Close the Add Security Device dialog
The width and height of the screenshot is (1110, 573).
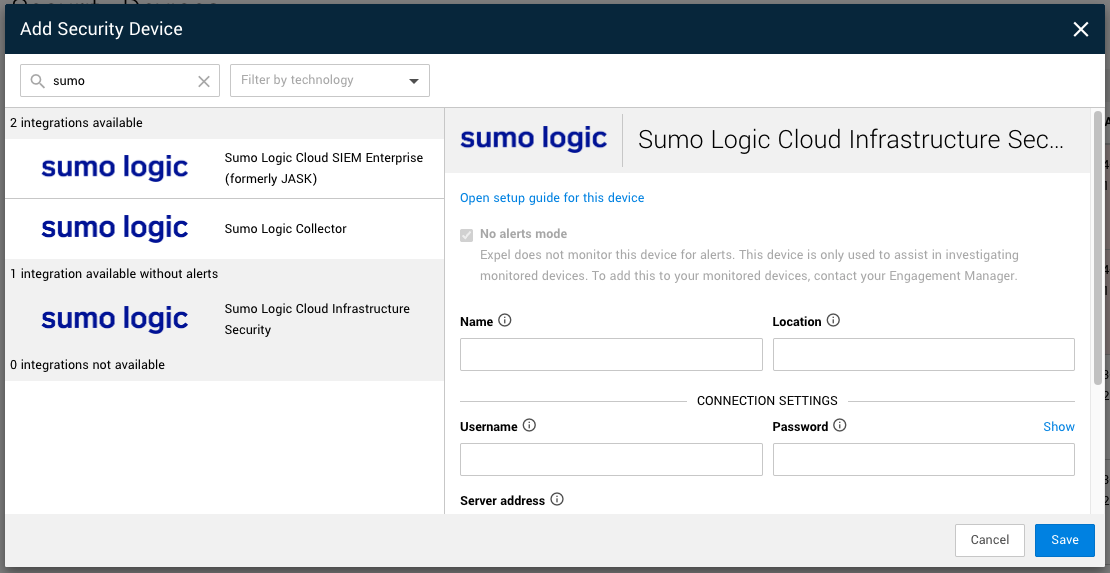pos(1080,29)
